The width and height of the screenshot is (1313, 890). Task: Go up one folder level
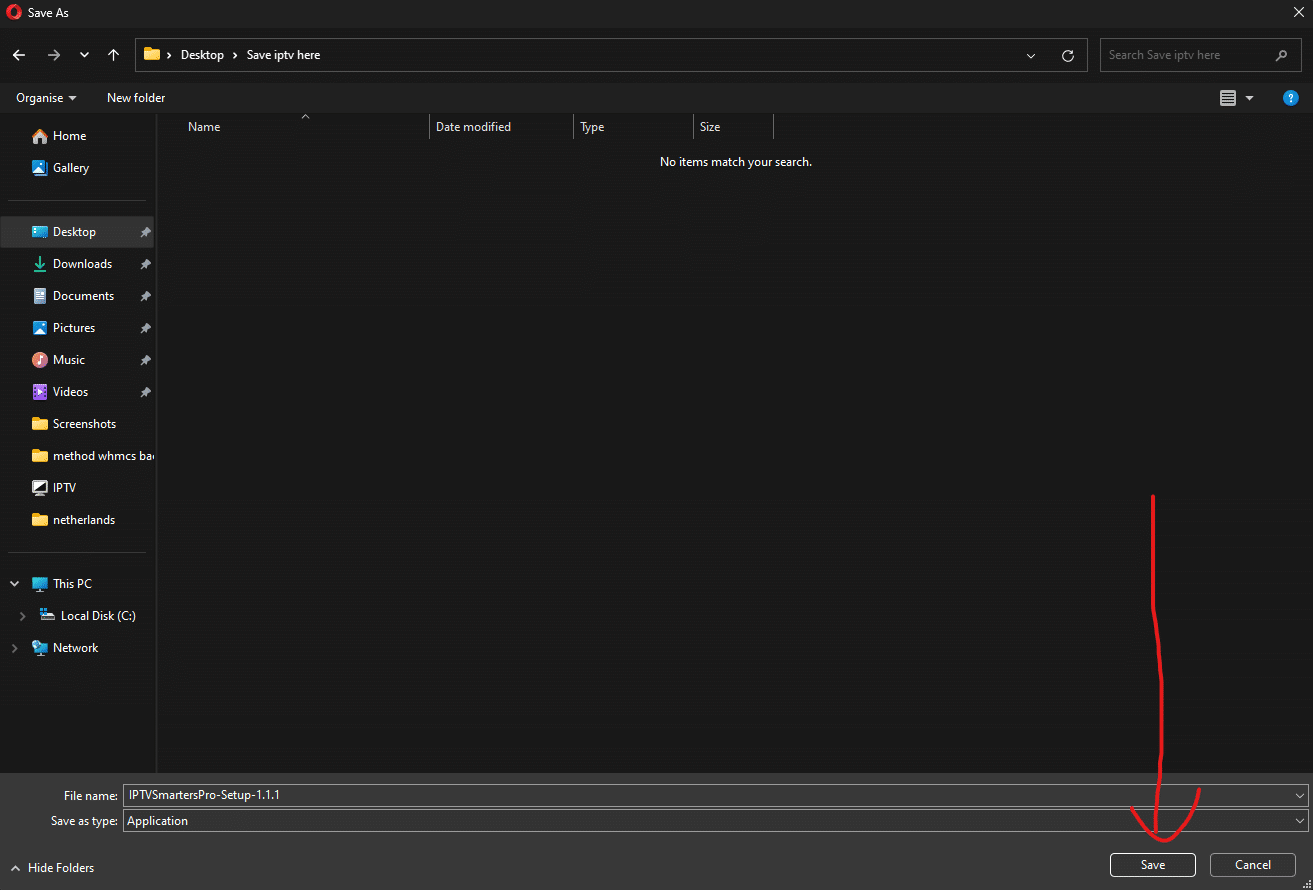114,55
